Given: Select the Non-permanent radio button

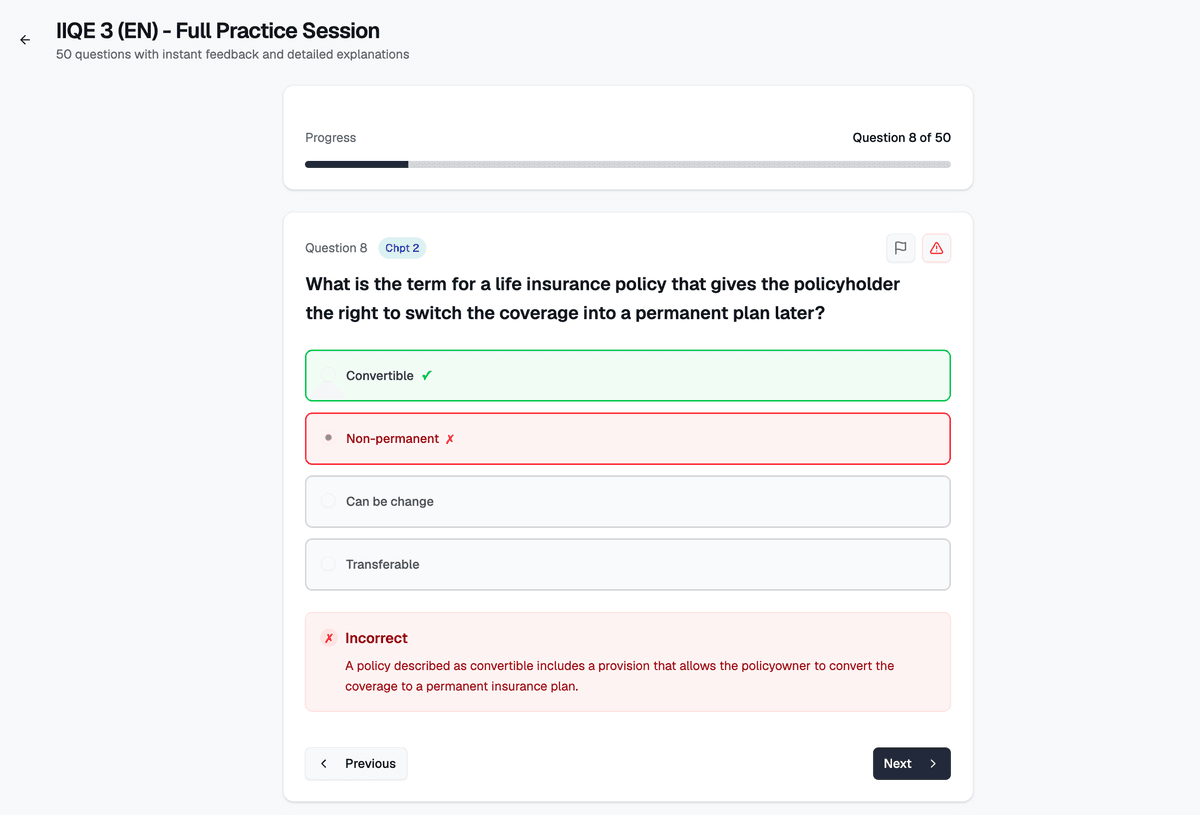Looking at the screenshot, I should point(328,438).
